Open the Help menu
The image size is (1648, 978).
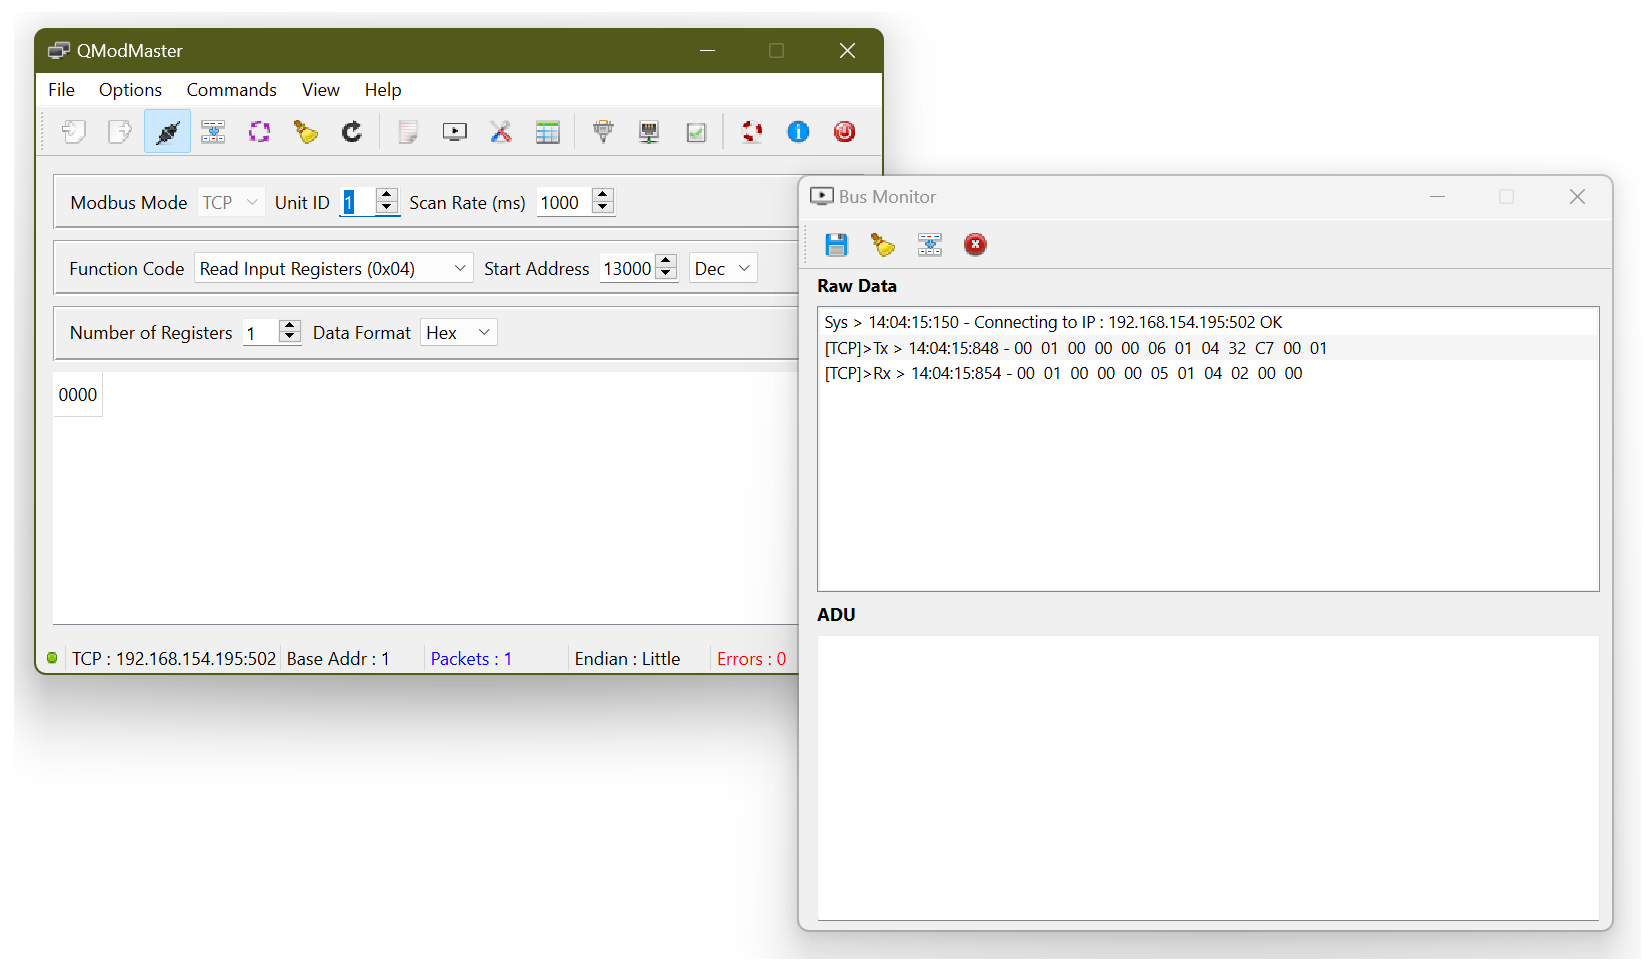[383, 90]
